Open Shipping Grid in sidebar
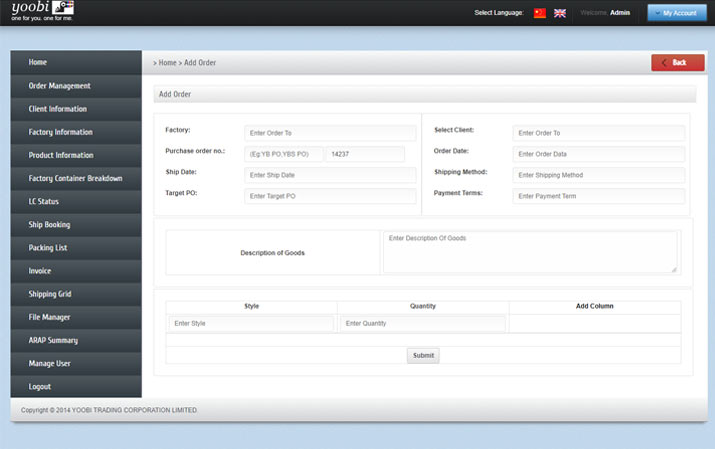The width and height of the screenshot is (715, 449). pyautogui.click(x=76, y=294)
